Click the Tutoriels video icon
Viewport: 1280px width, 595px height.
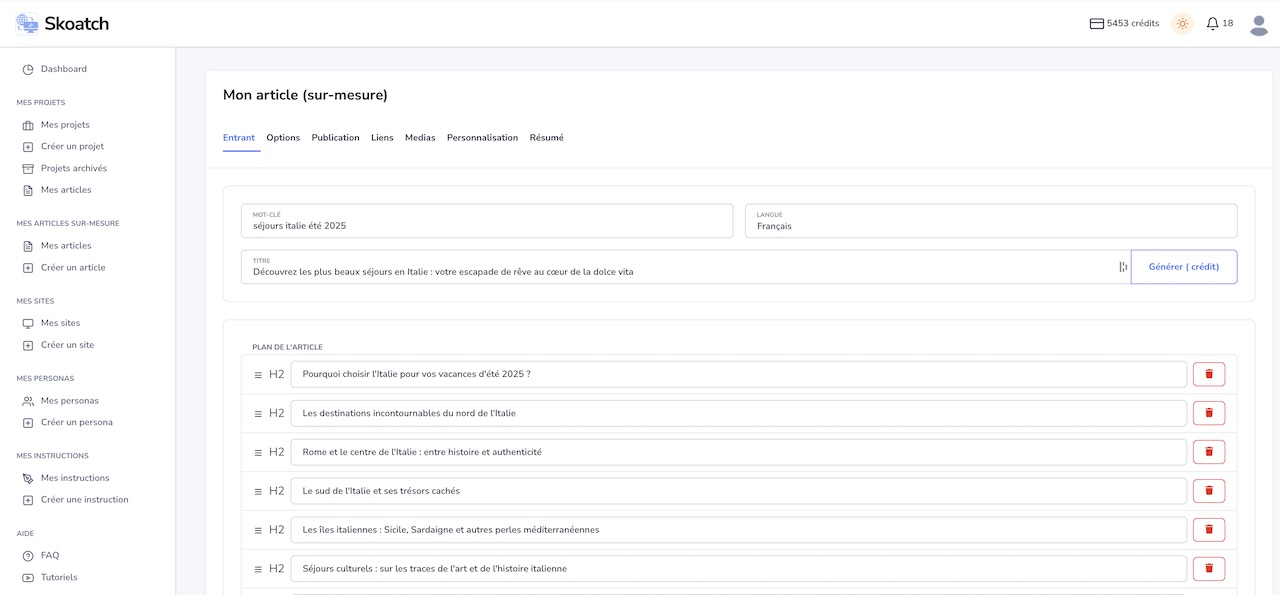pyautogui.click(x=28, y=578)
